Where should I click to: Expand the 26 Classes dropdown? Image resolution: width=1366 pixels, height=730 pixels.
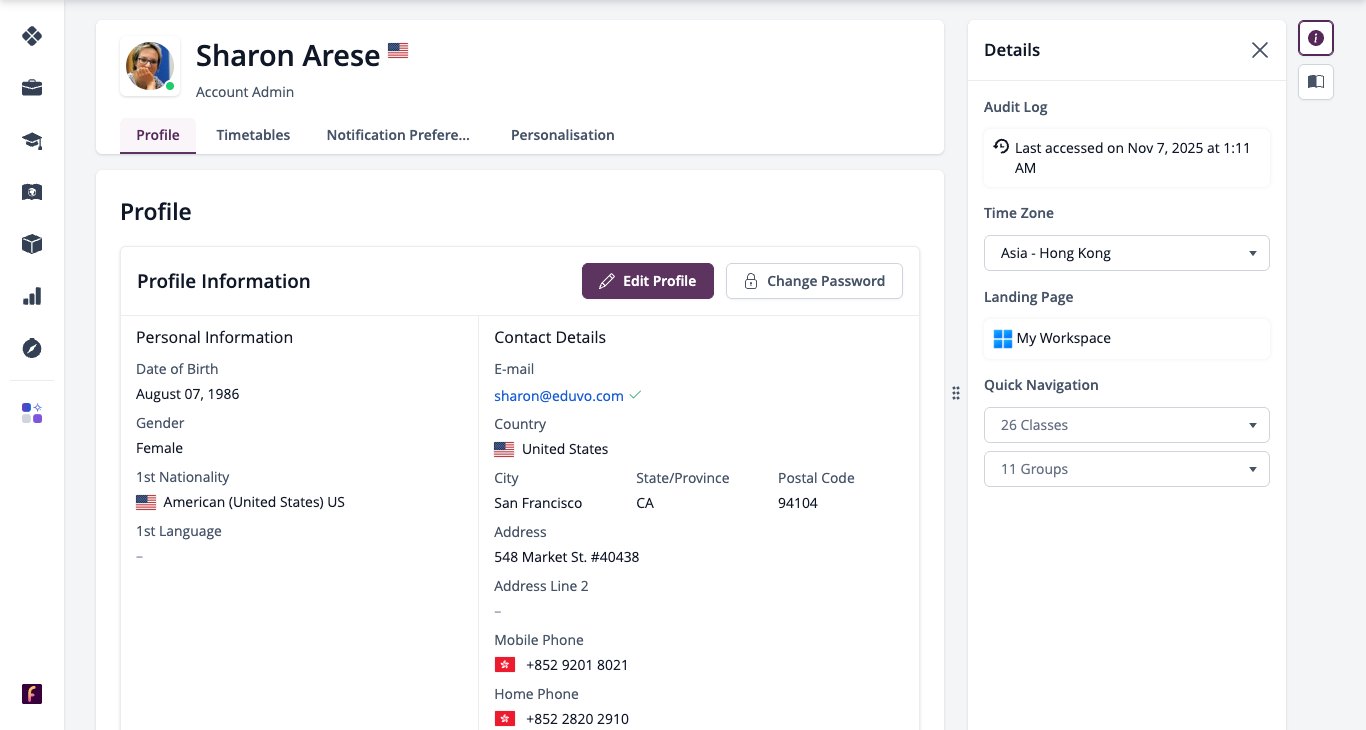(x=1127, y=425)
